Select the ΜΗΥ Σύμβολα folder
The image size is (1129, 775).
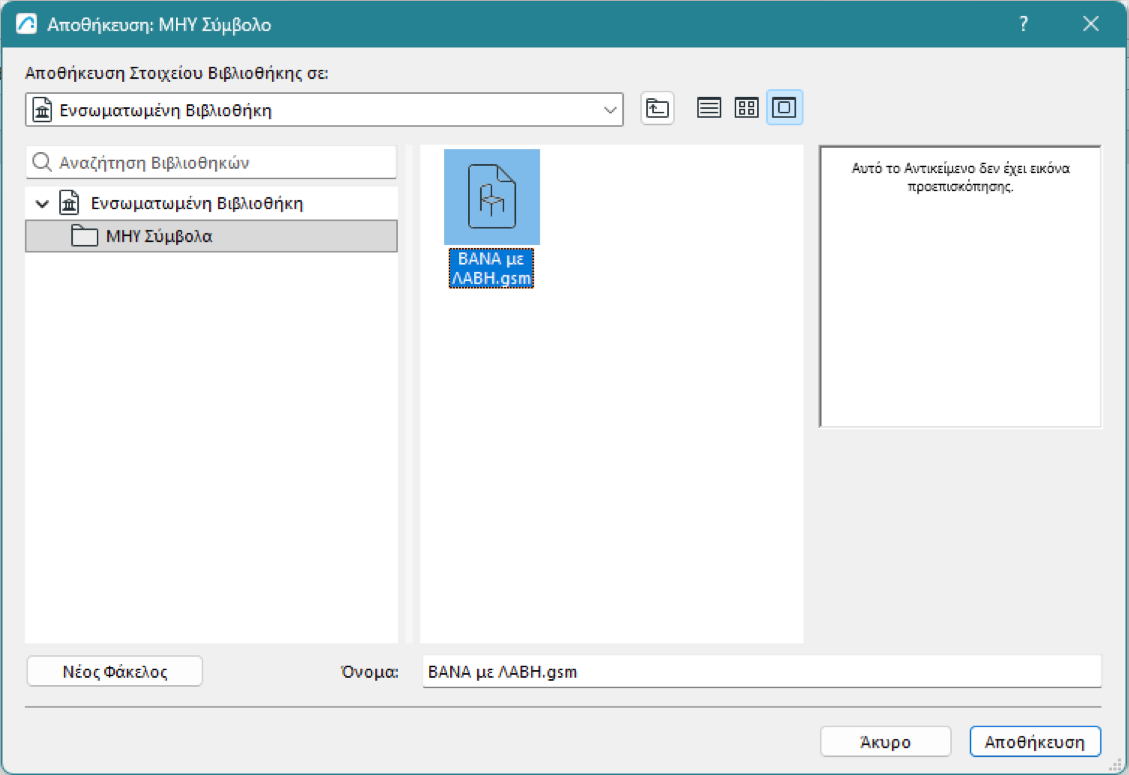pos(211,236)
